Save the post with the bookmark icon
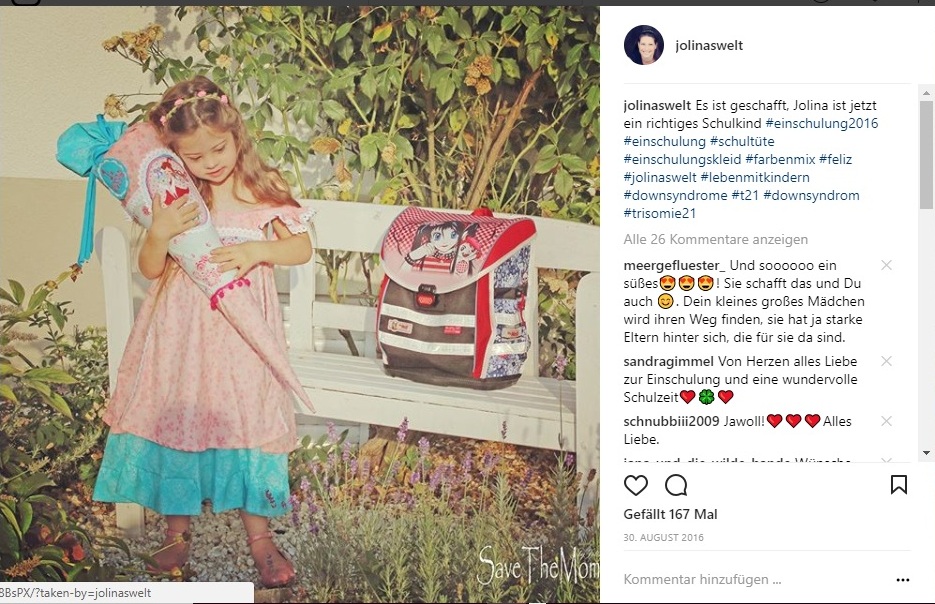 (899, 485)
